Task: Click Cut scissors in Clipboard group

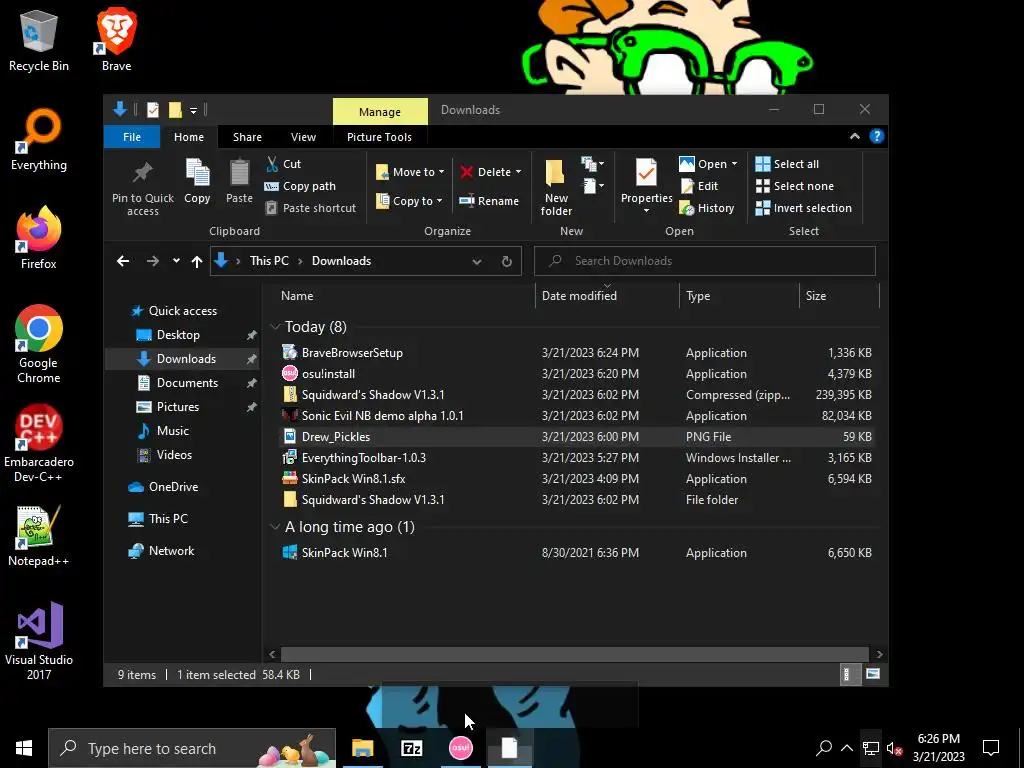Action: [x=272, y=164]
